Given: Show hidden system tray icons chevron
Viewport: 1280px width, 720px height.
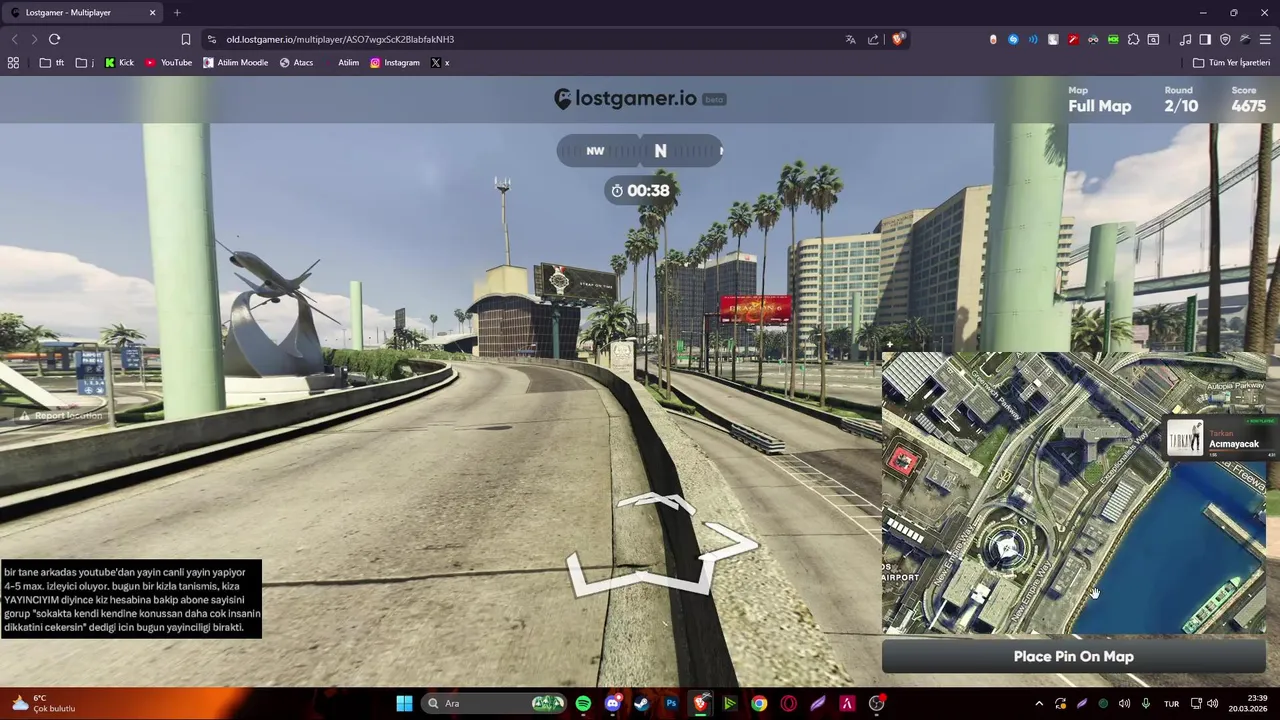Looking at the screenshot, I should (1038, 703).
